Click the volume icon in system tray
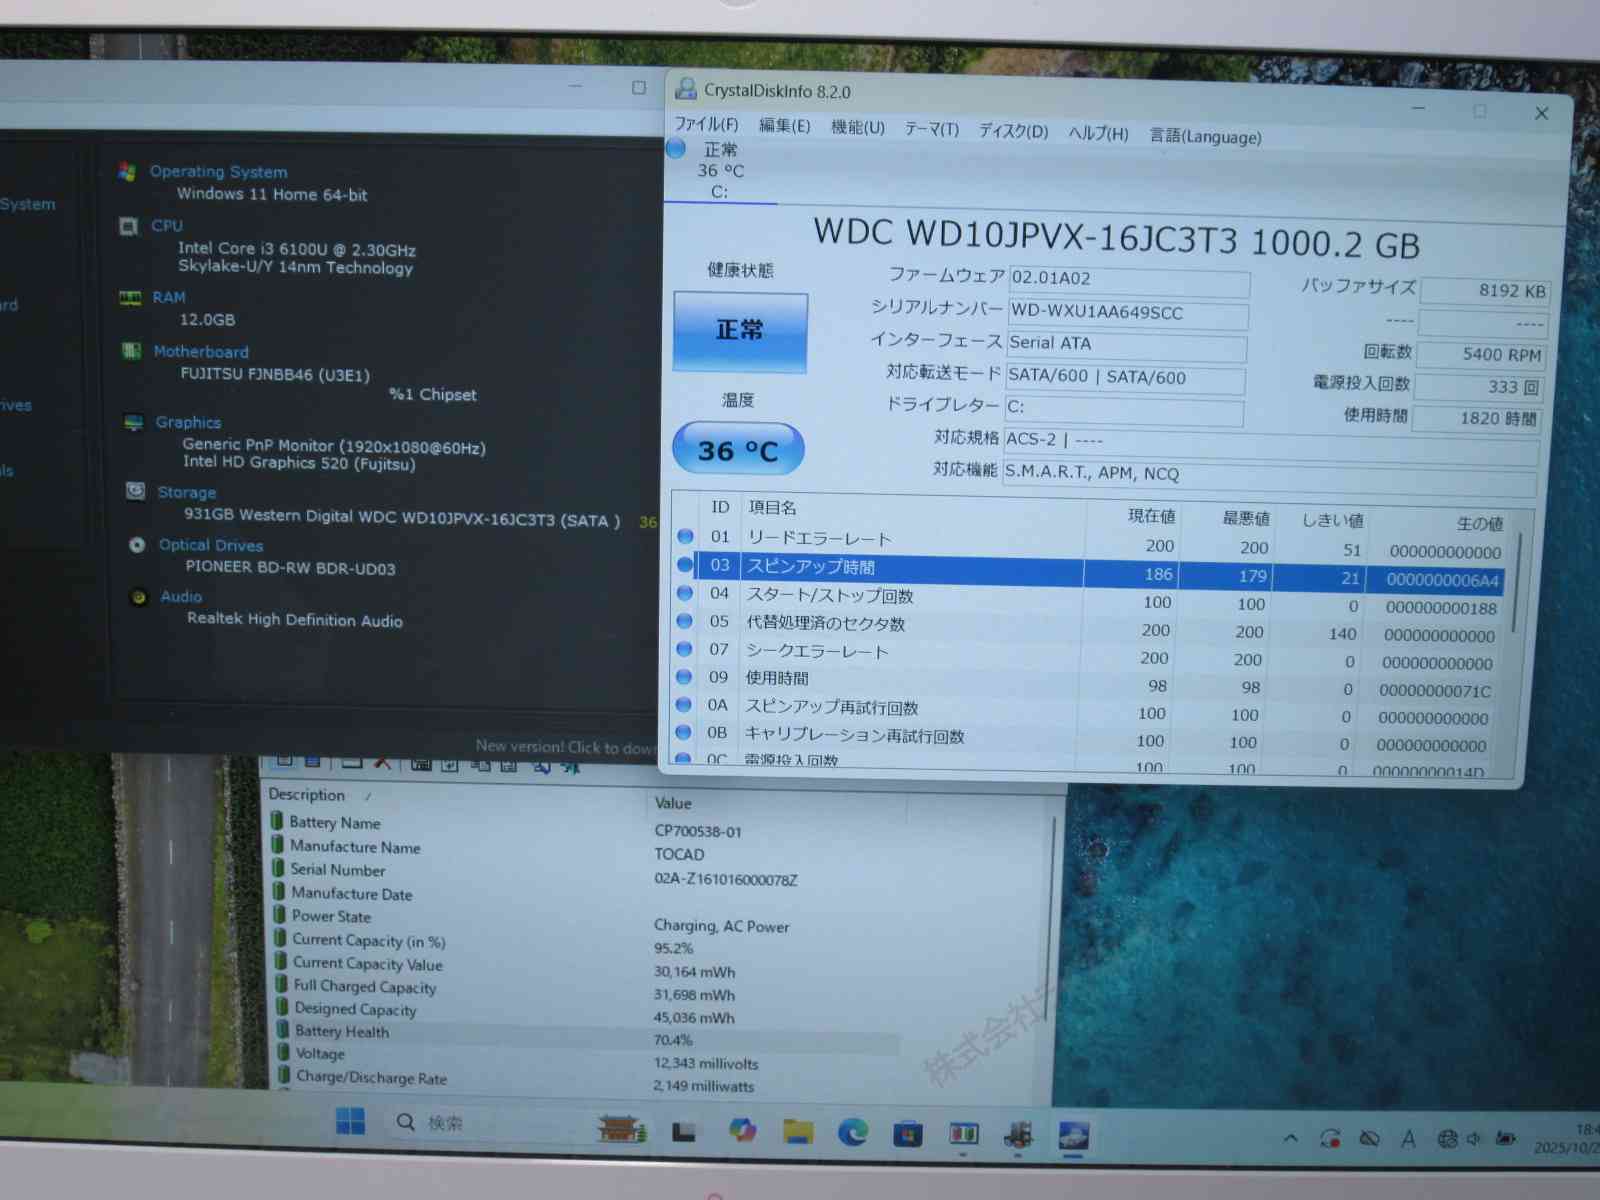This screenshot has width=1600, height=1200. tap(1474, 1139)
